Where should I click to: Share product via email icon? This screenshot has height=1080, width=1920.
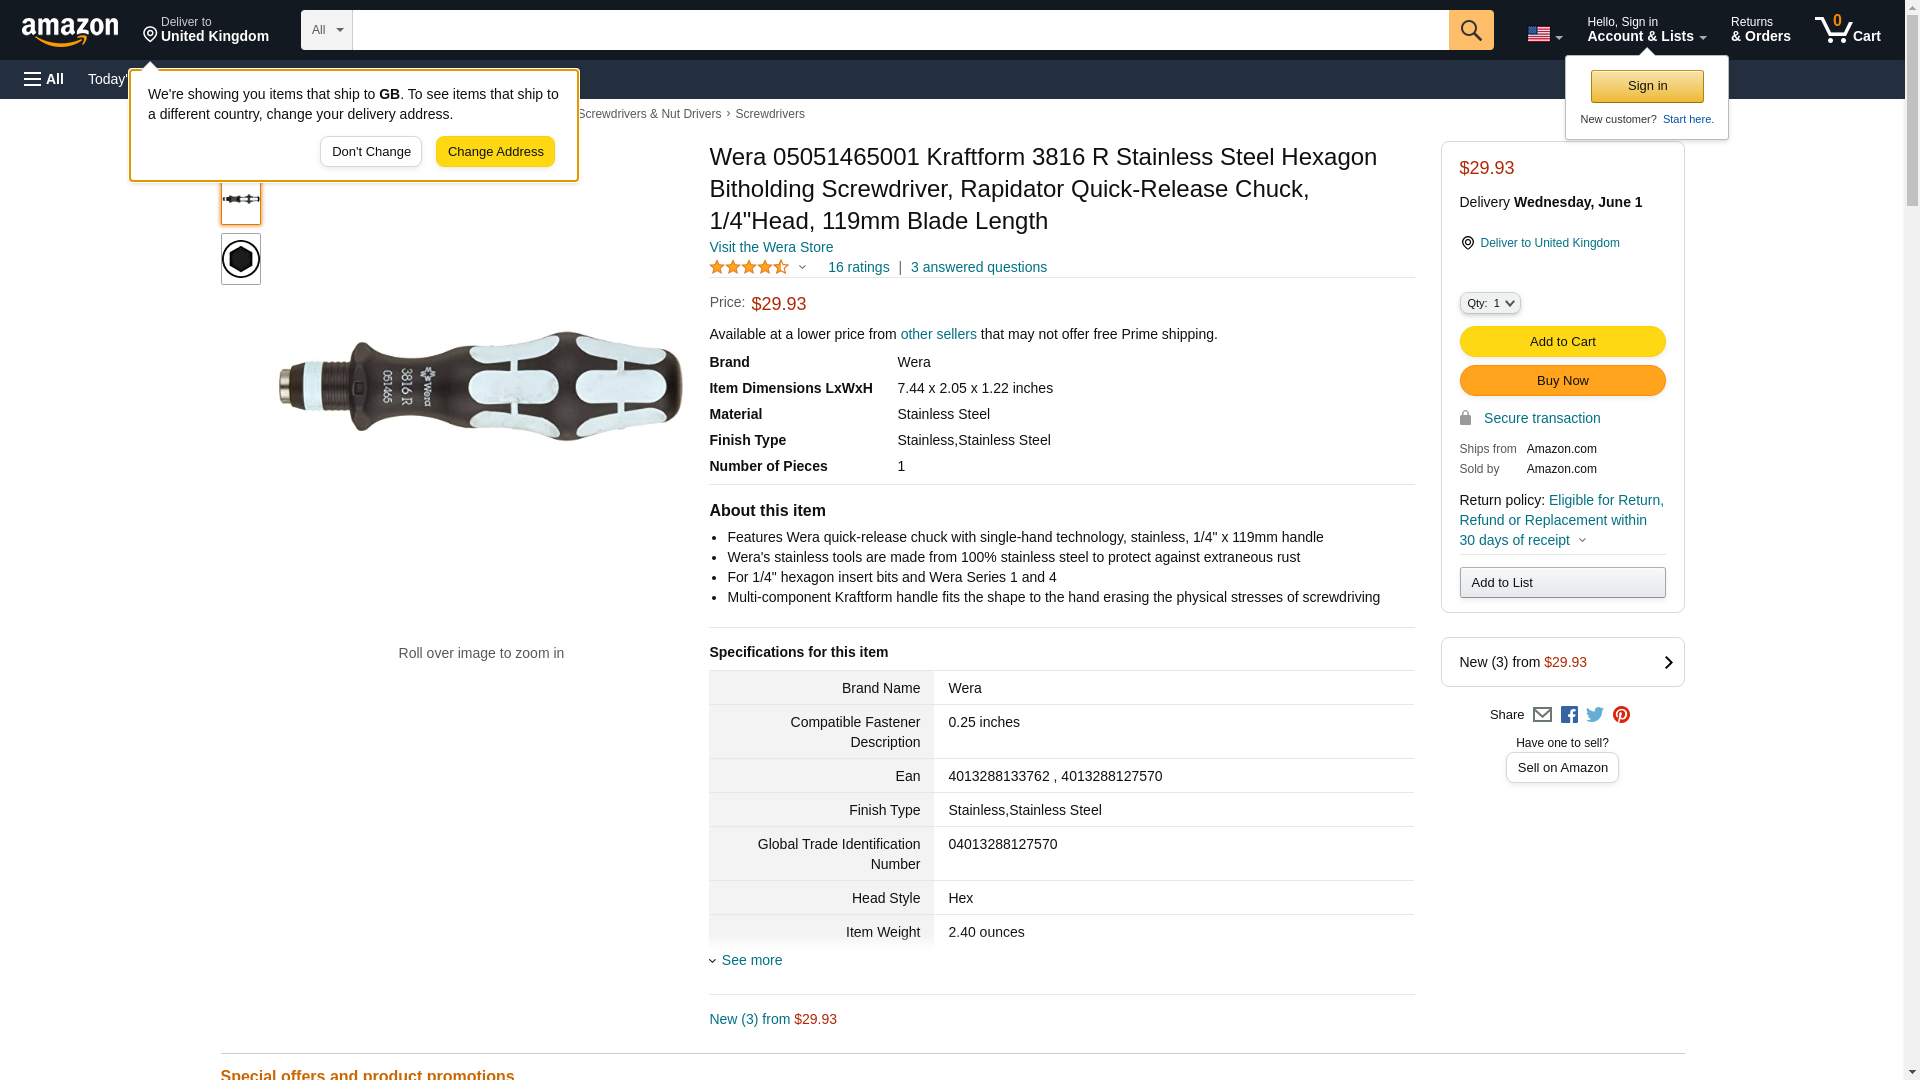coord(1542,715)
